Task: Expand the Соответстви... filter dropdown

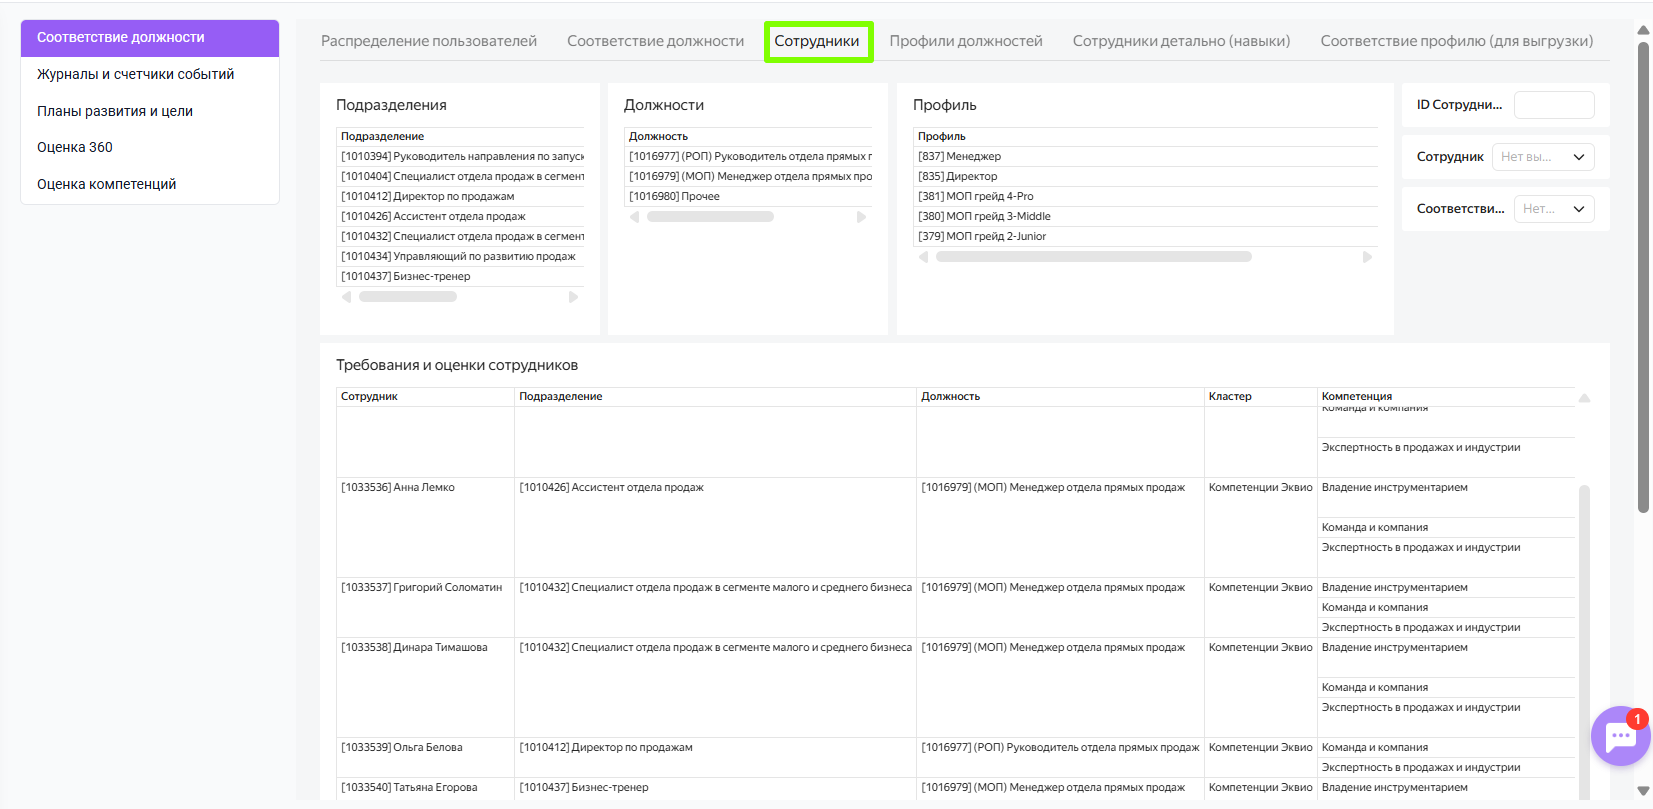Action: click(1553, 209)
